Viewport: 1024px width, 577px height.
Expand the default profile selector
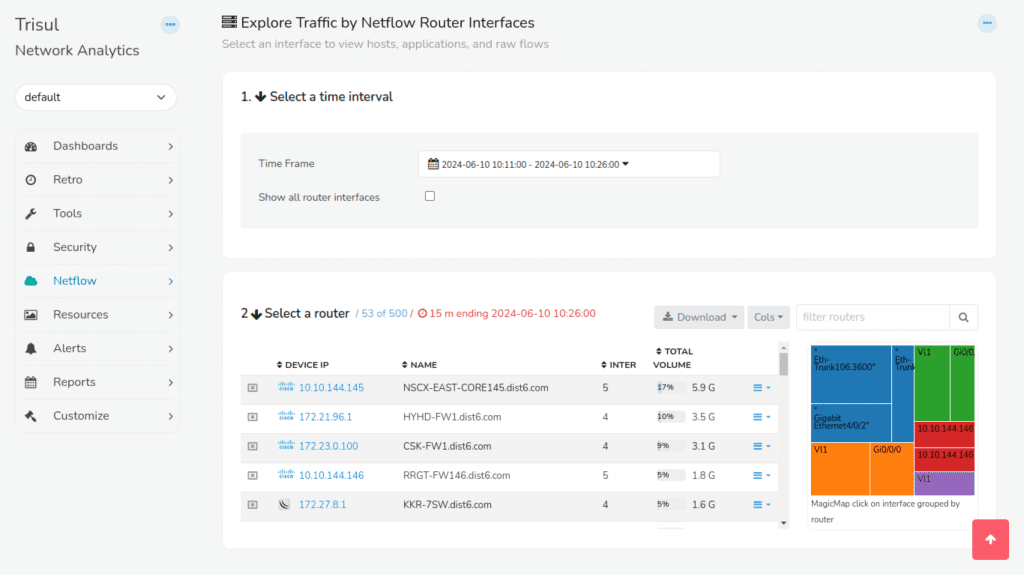pos(95,97)
